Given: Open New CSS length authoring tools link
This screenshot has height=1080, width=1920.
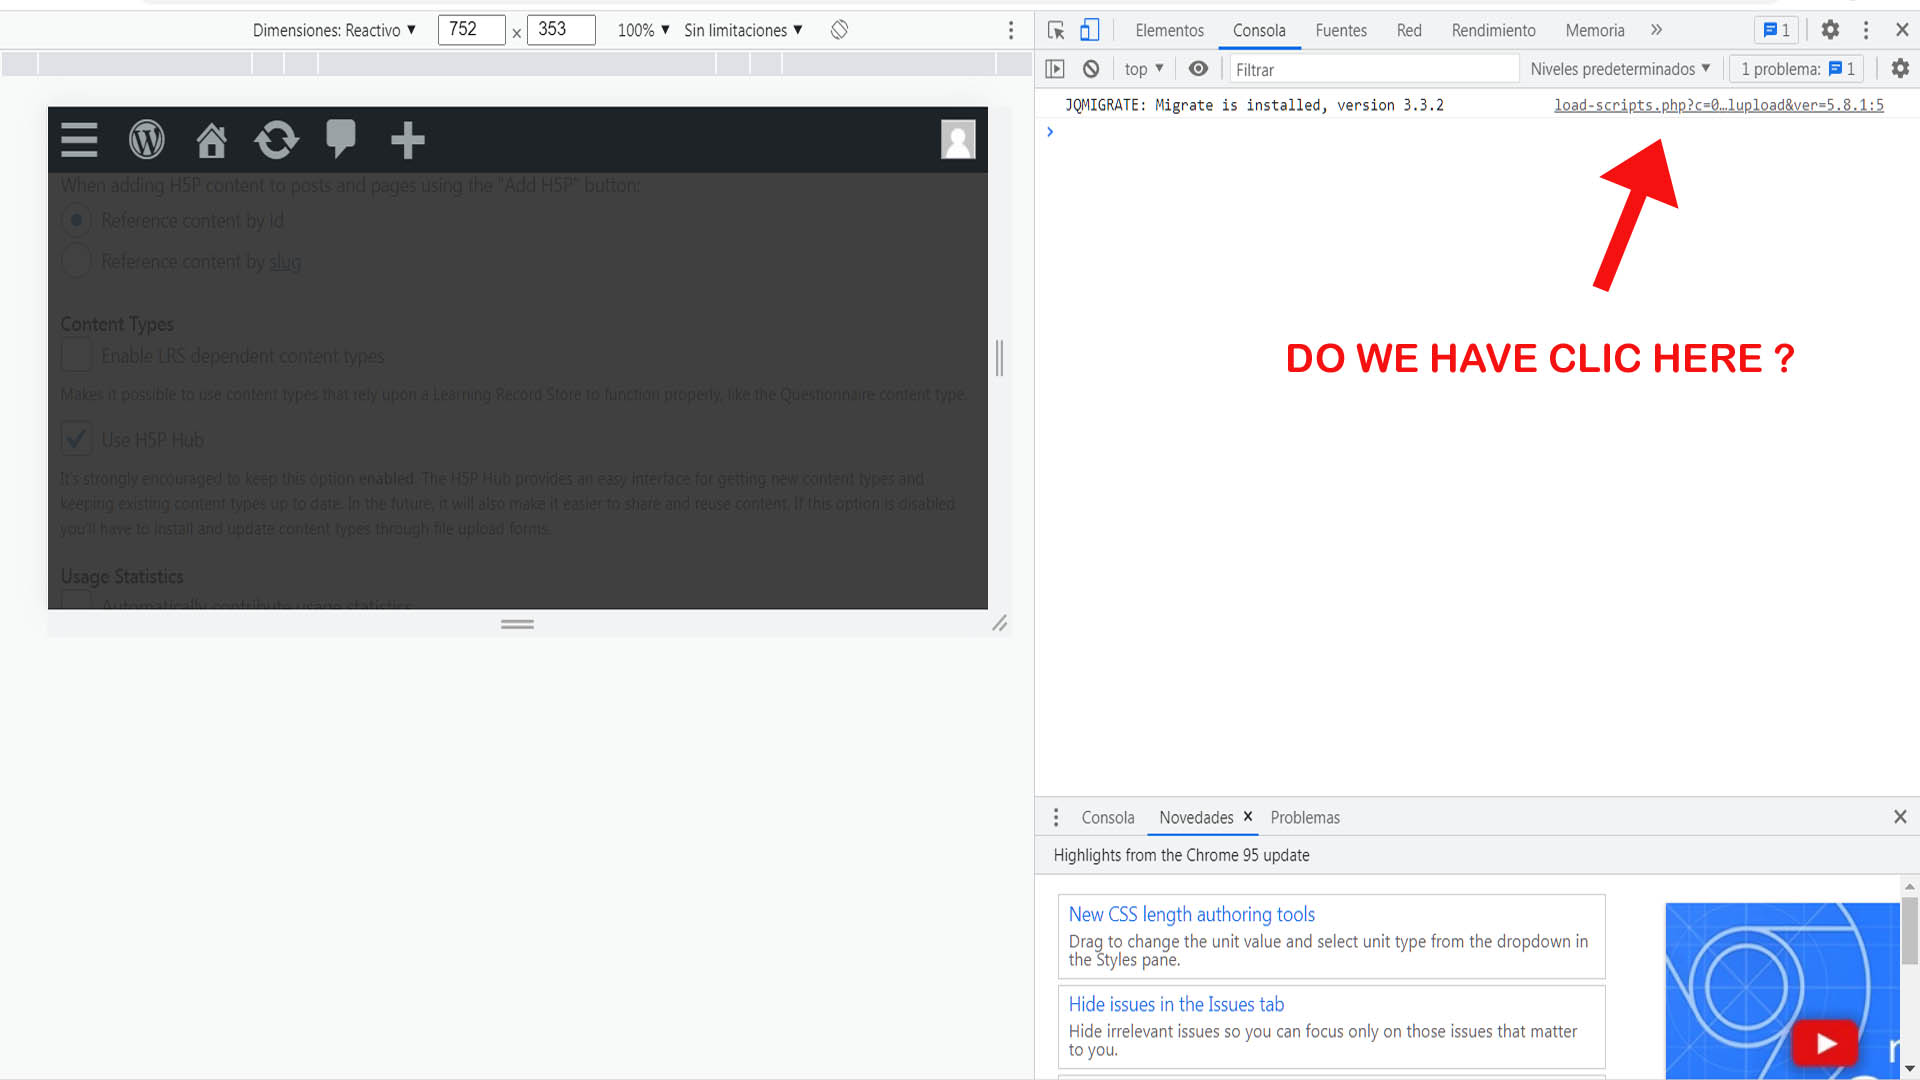Looking at the screenshot, I should tap(1191, 914).
